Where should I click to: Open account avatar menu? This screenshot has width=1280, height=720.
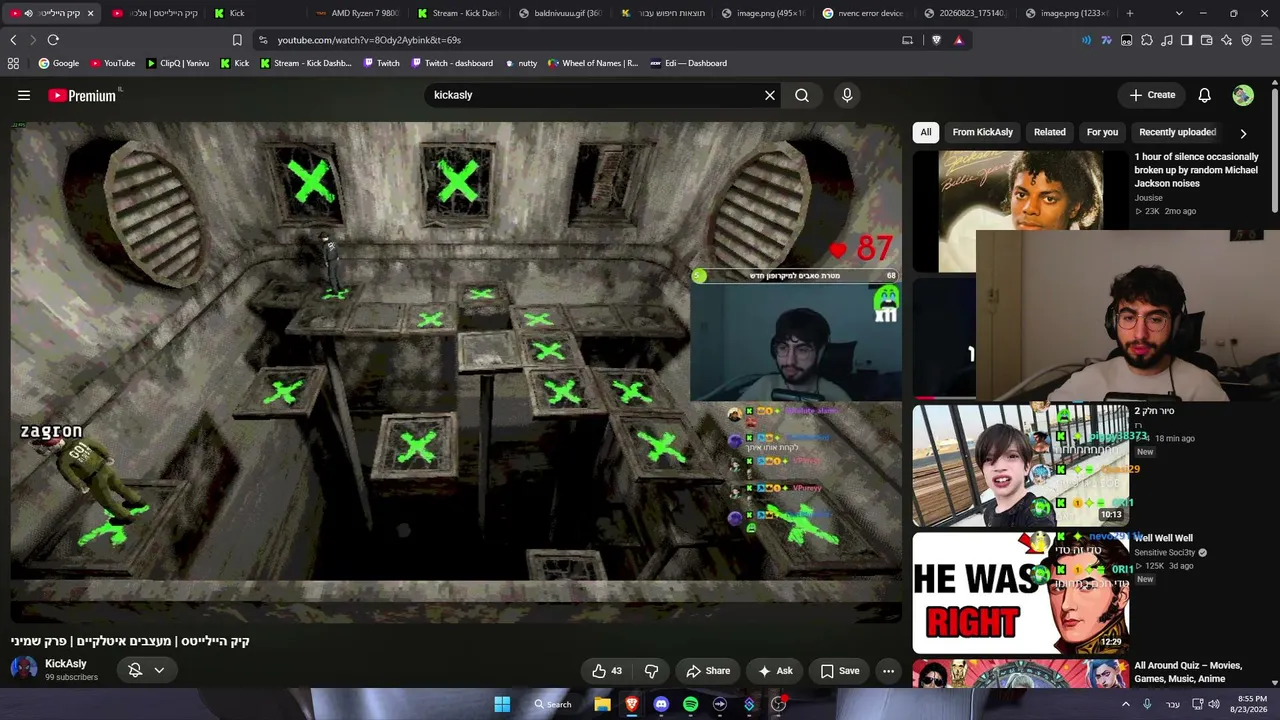(1243, 95)
